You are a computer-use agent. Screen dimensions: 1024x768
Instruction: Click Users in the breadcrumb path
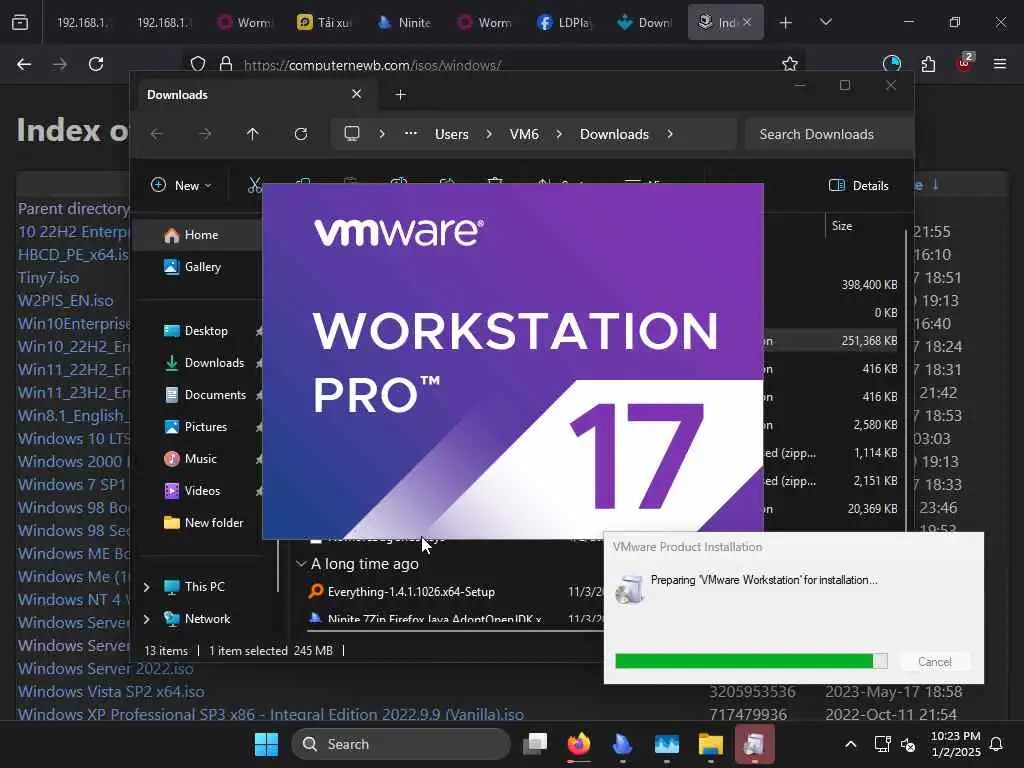(451, 134)
